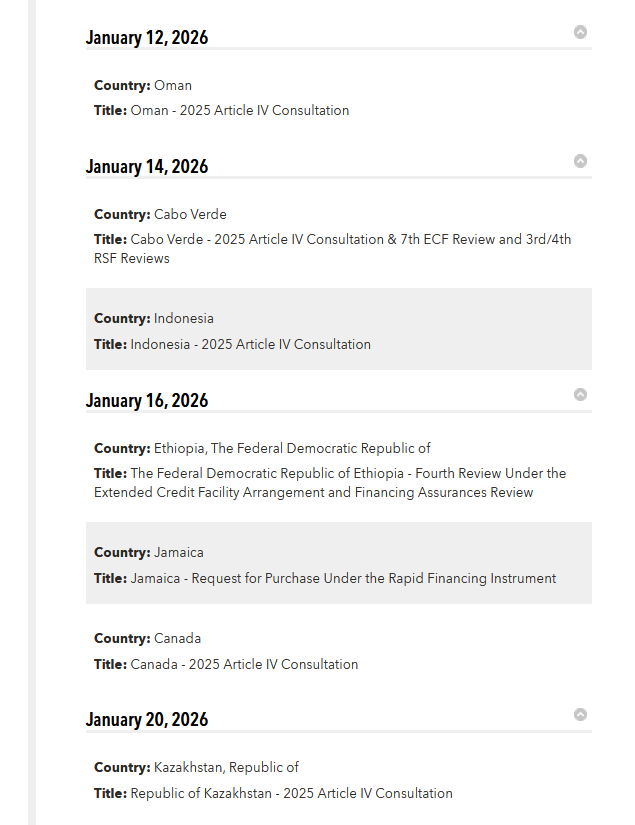This screenshot has width=635, height=825.
Task: Open Oman - 2025 Article IV Consultation title
Action: point(239,111)
